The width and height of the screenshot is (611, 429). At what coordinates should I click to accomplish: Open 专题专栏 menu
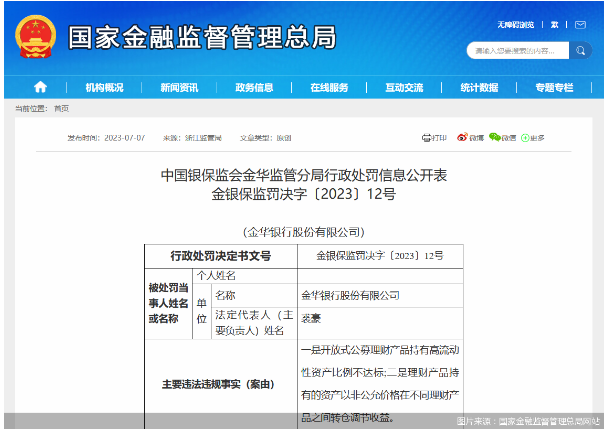[x=554, y=88]
